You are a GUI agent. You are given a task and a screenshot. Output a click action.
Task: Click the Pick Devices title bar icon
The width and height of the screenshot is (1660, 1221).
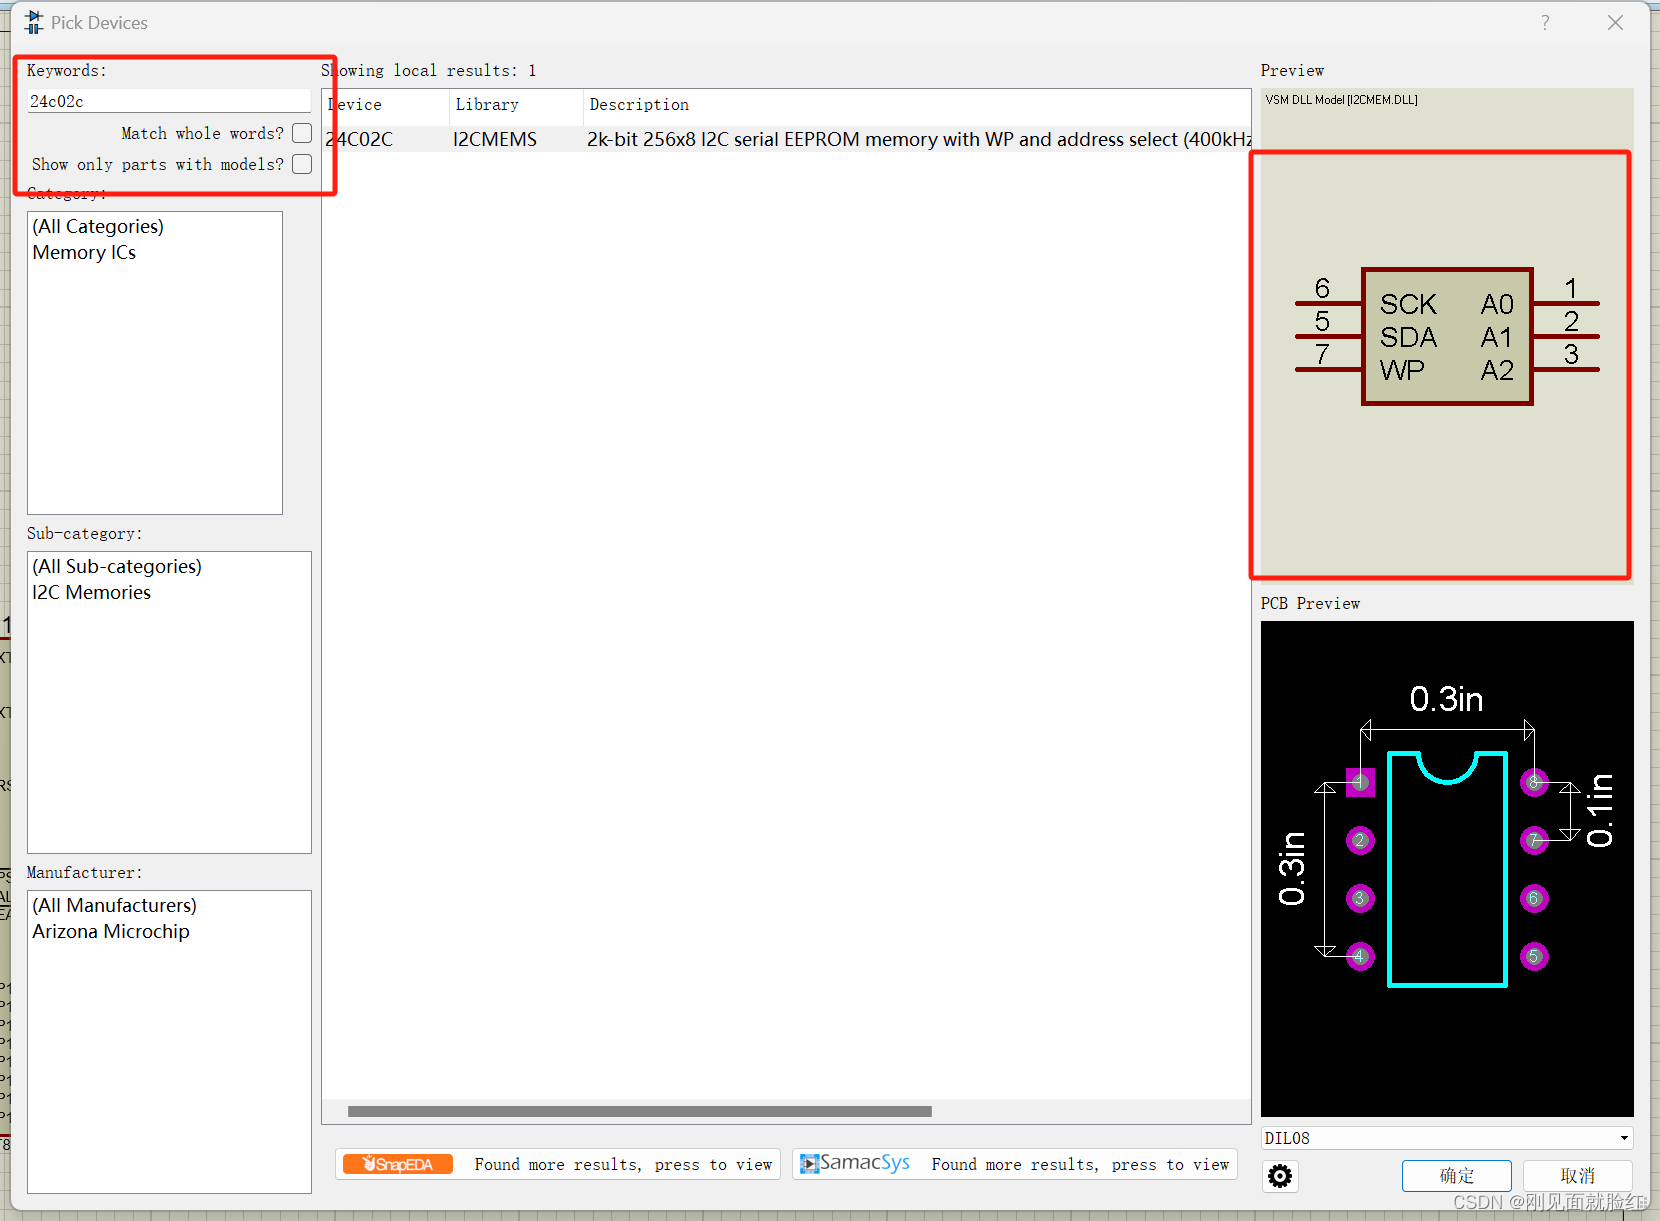click(33, 21)
